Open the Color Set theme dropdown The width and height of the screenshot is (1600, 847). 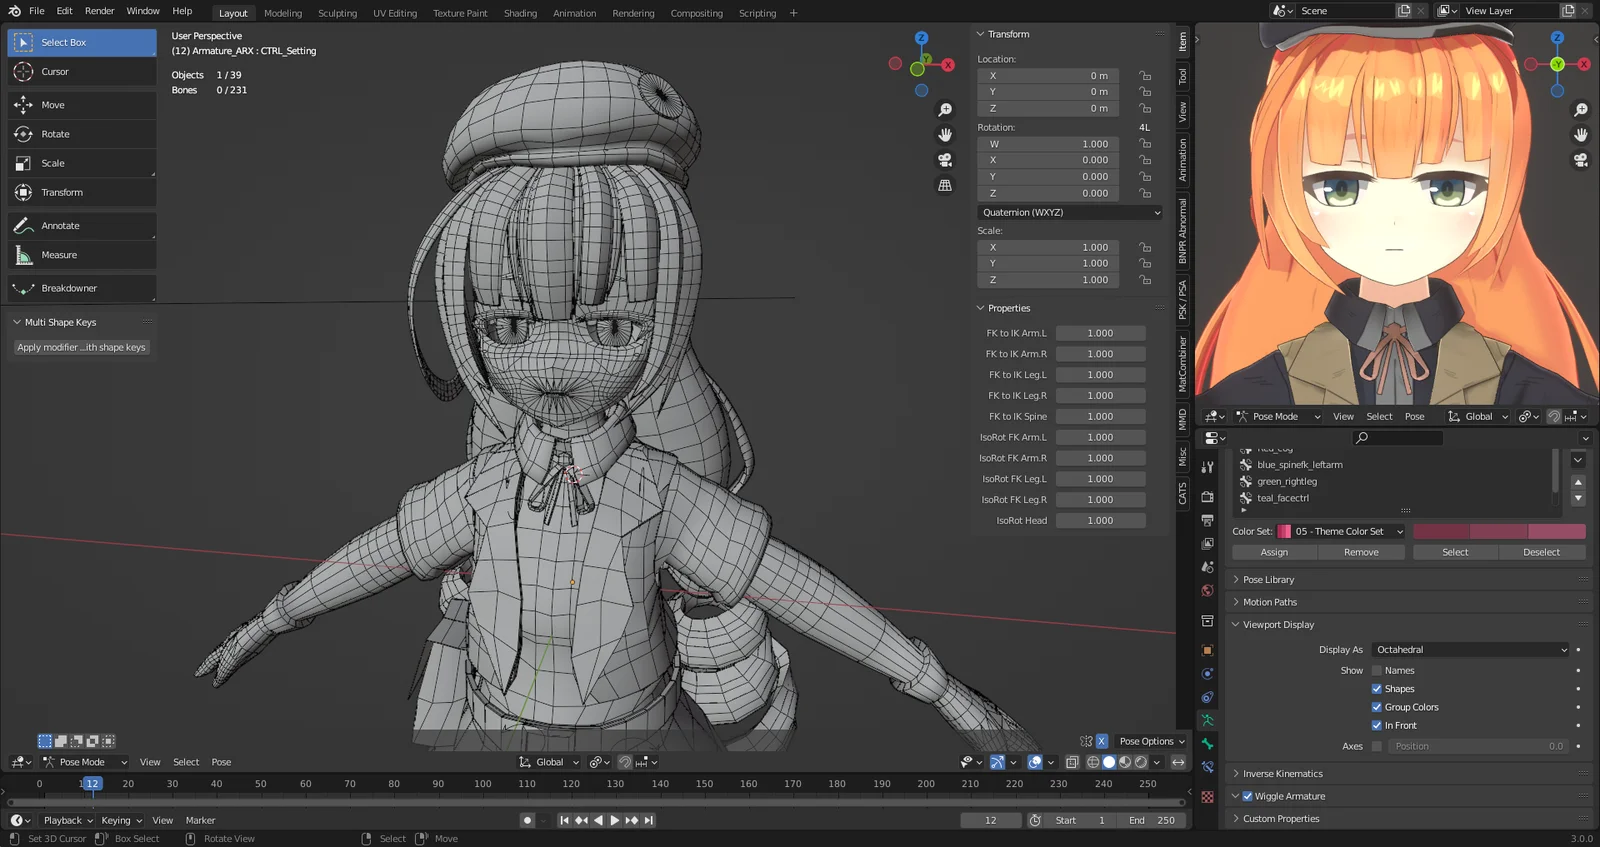(1341, 532)
